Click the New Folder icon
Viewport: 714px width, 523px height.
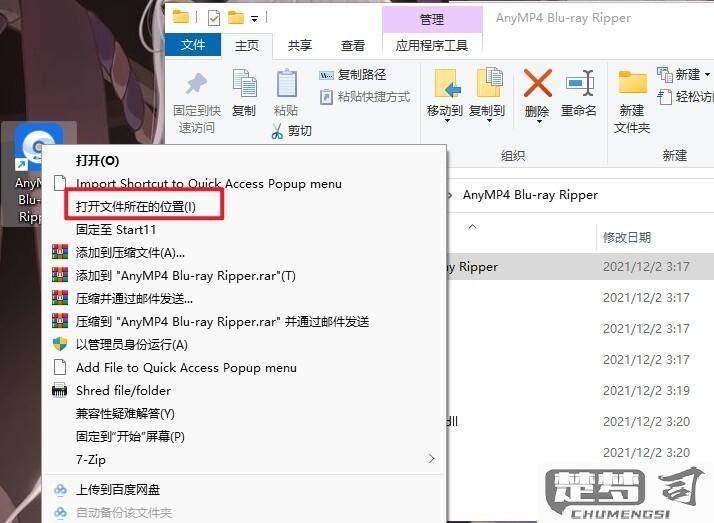point(632,83)
